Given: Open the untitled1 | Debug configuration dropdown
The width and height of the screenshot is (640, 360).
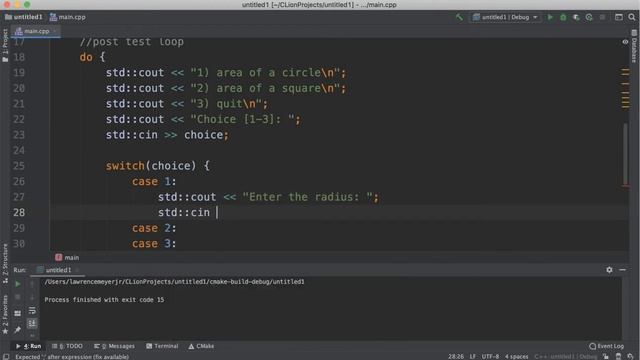Looking at the screenshot, I should (x=505, y=17).
